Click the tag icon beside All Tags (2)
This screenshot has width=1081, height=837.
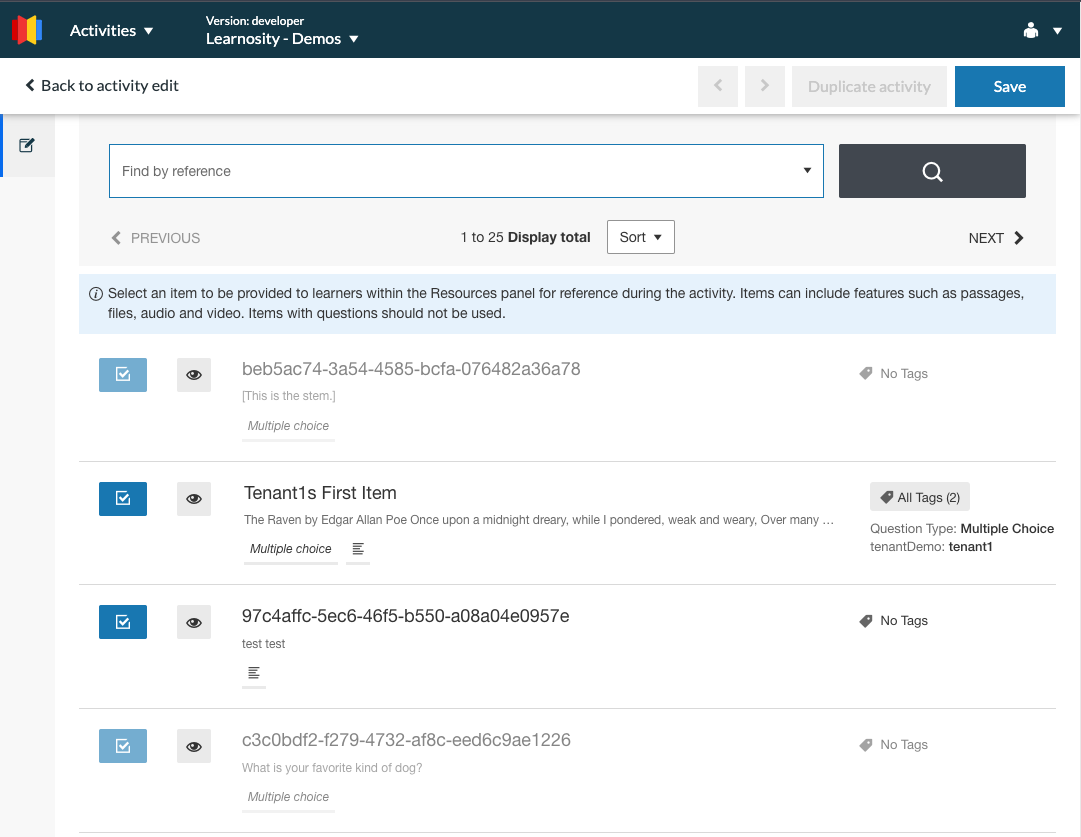pyautogui.click(x=888, y=496)
